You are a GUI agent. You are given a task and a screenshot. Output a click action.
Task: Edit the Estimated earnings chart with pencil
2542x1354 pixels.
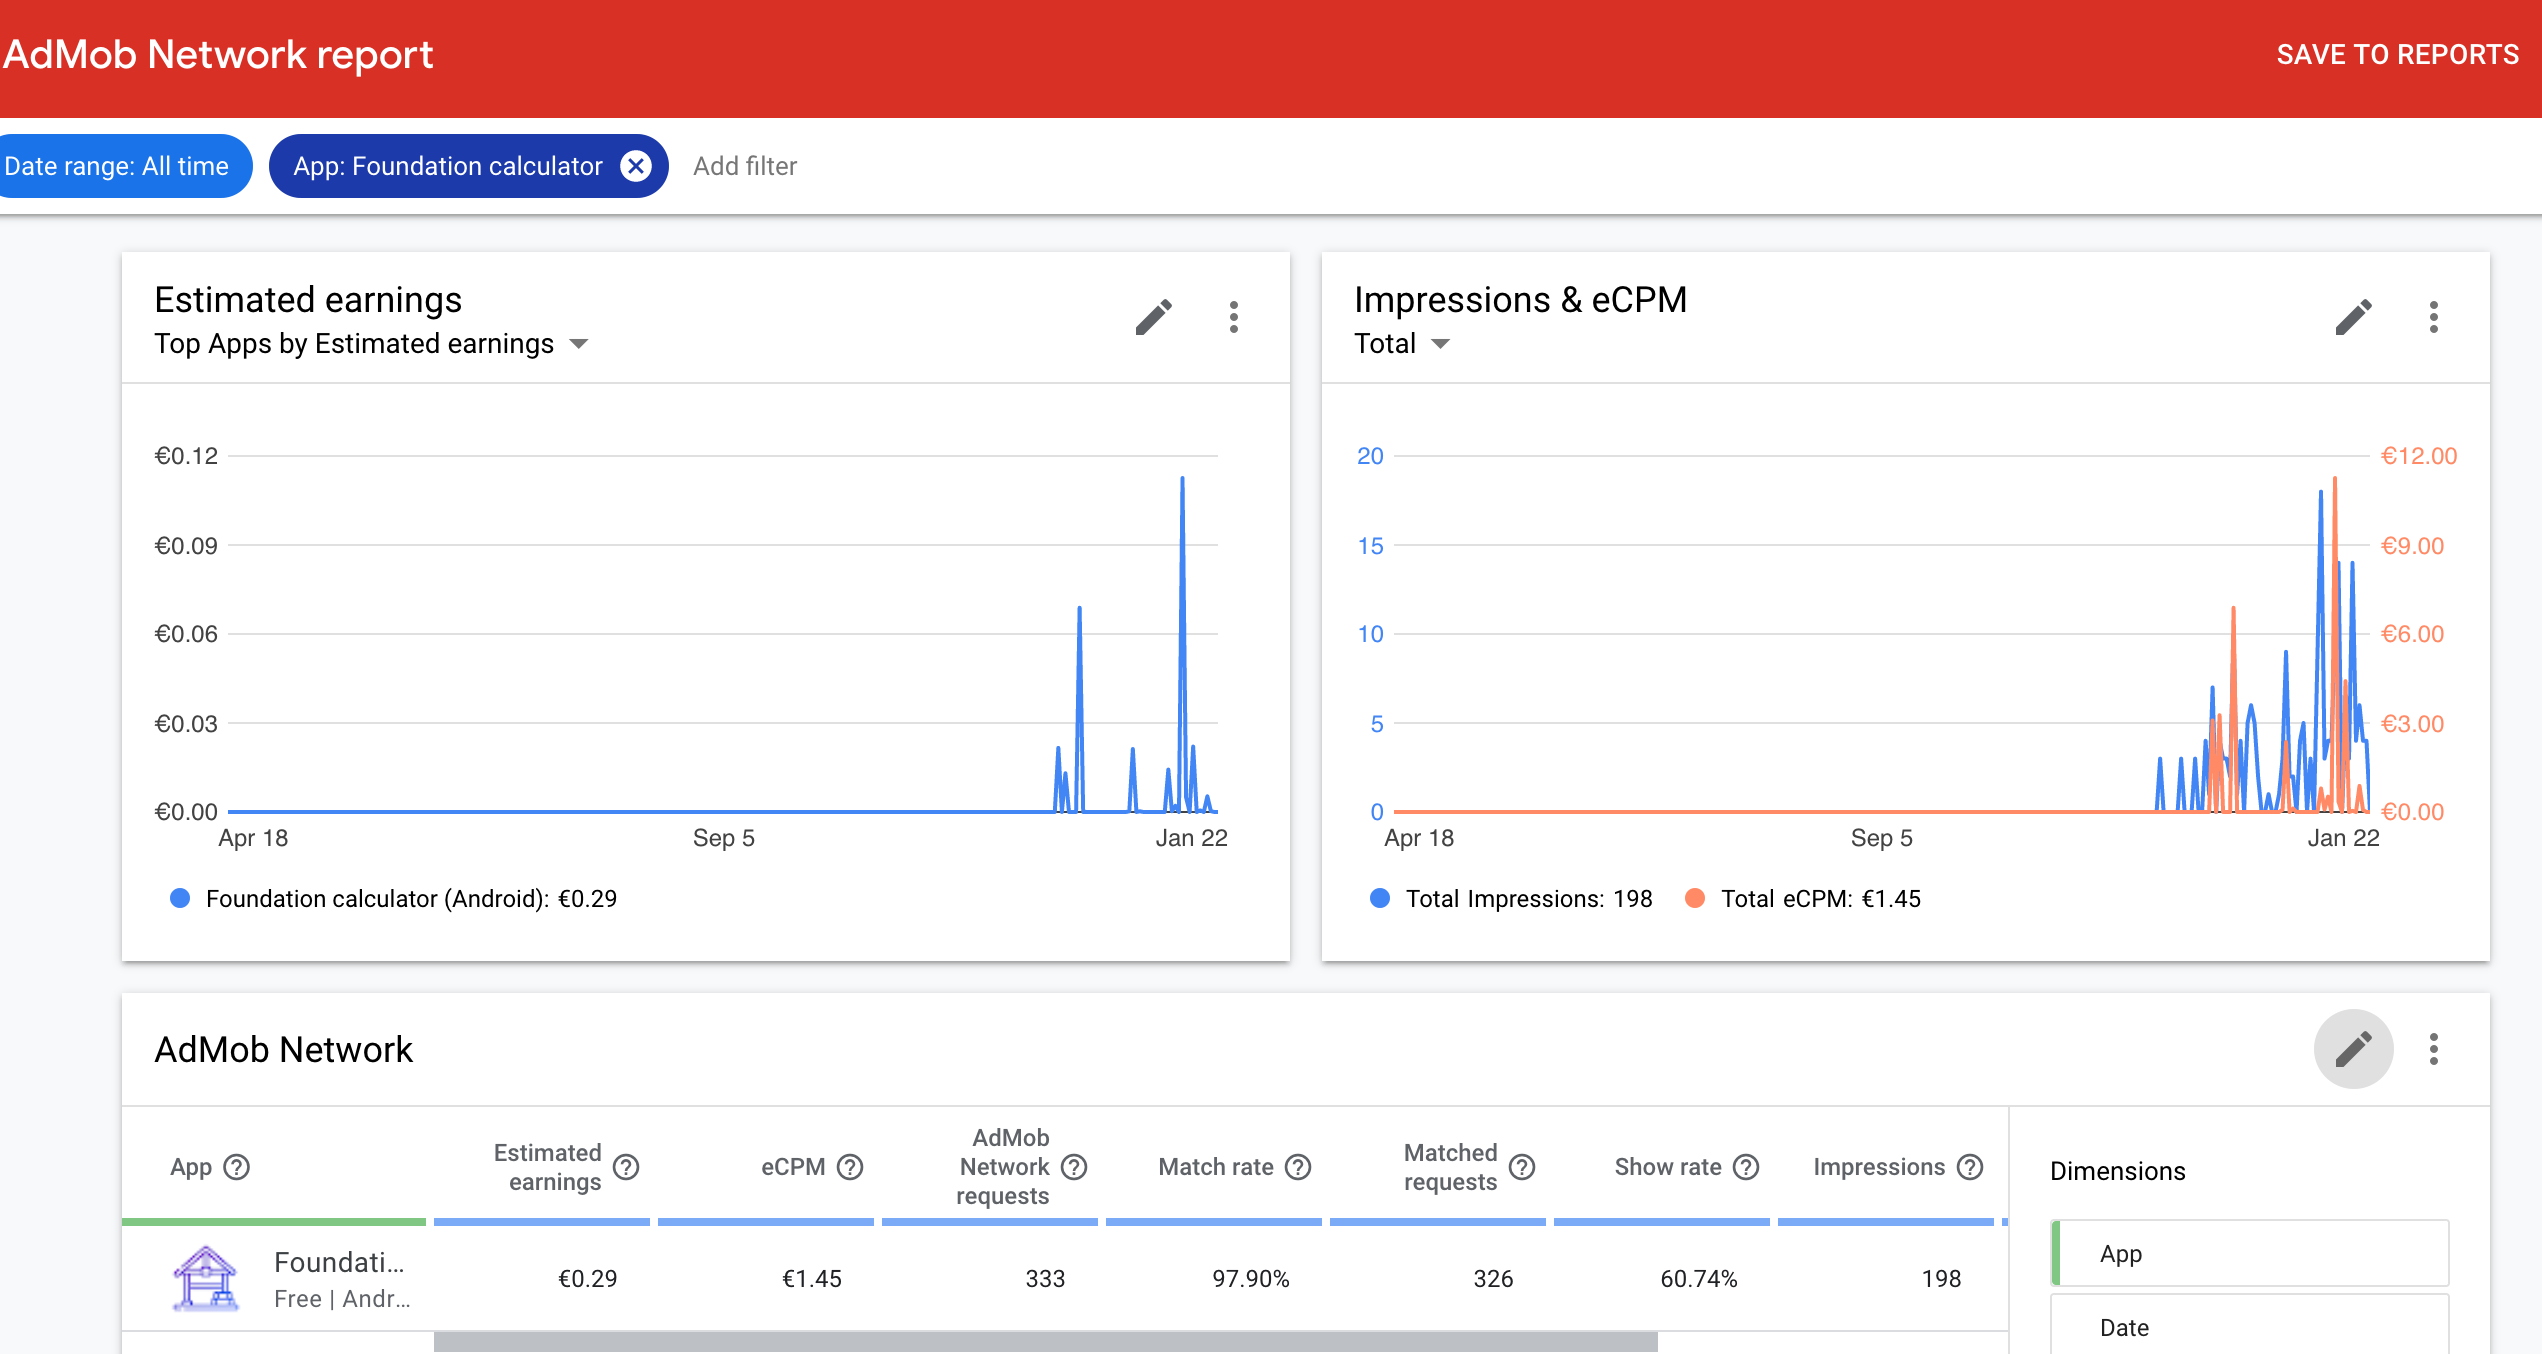tap(1153, 318)
